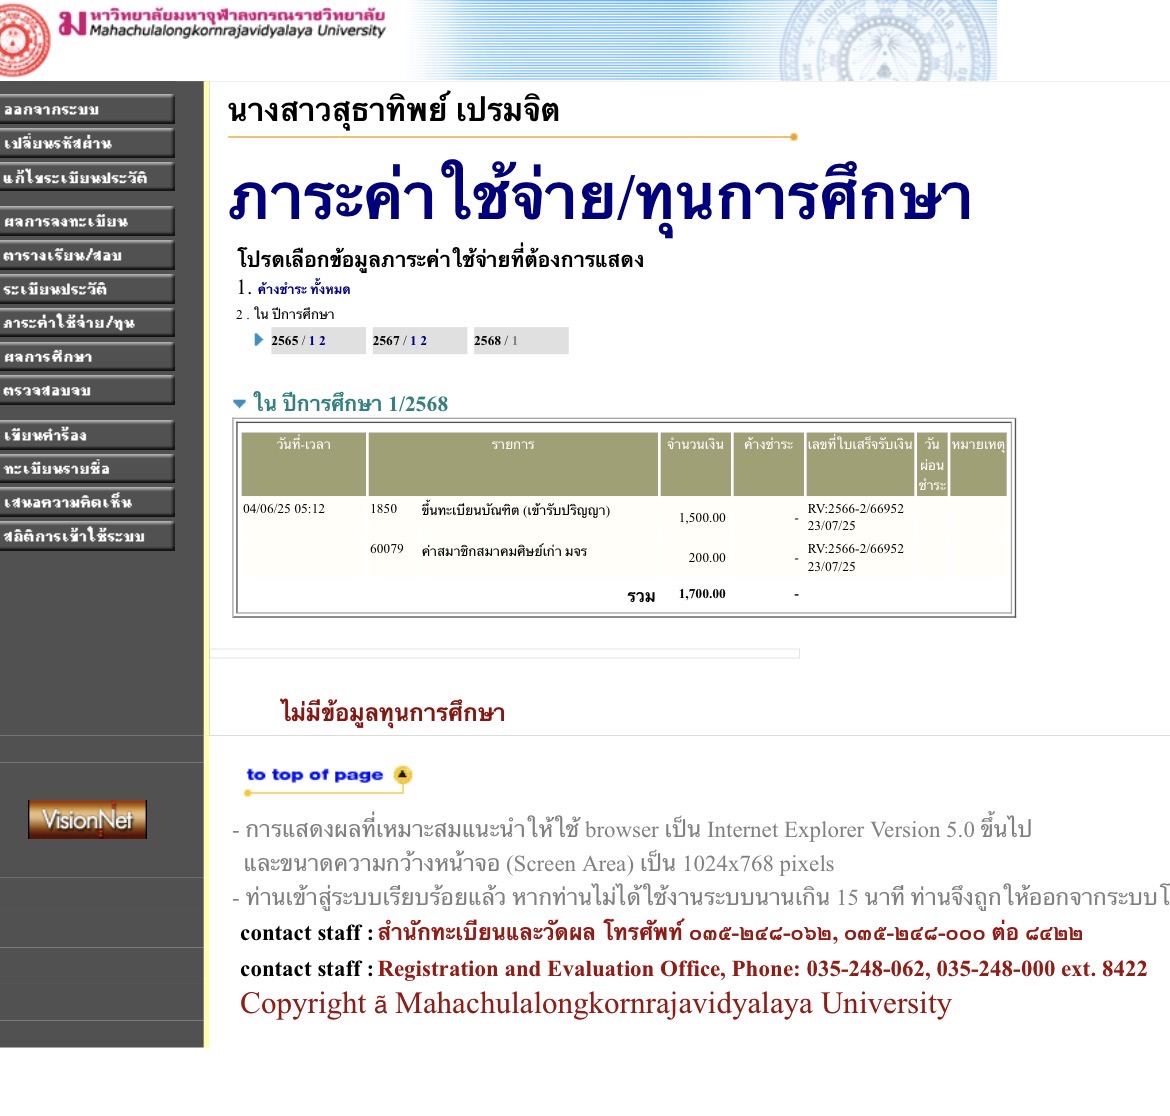Click the blue arrow before year 2565

[259, 340]
